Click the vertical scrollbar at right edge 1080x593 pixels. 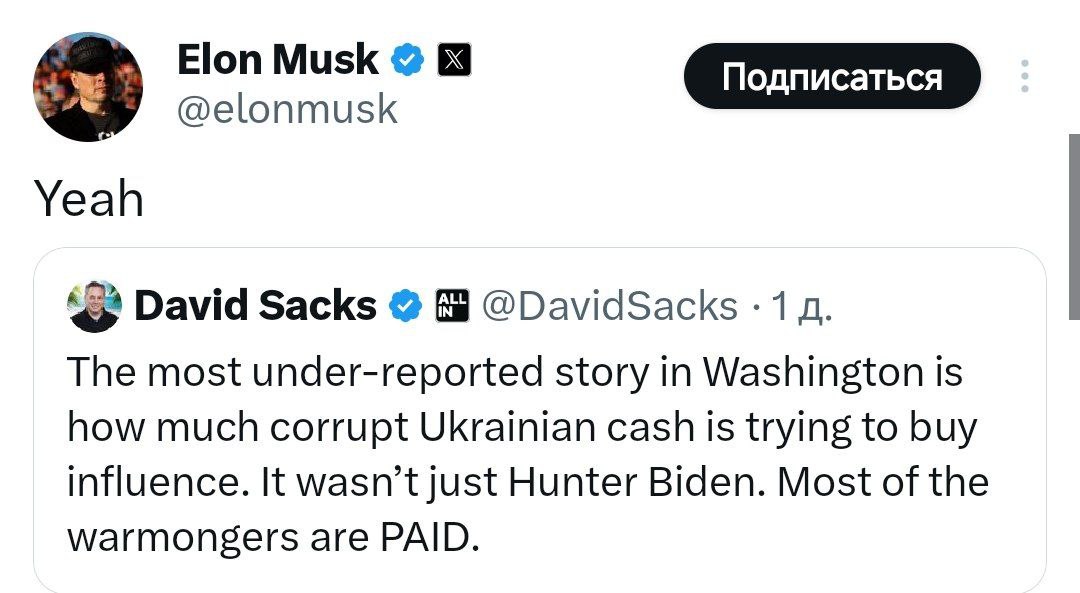[1075, 230]
